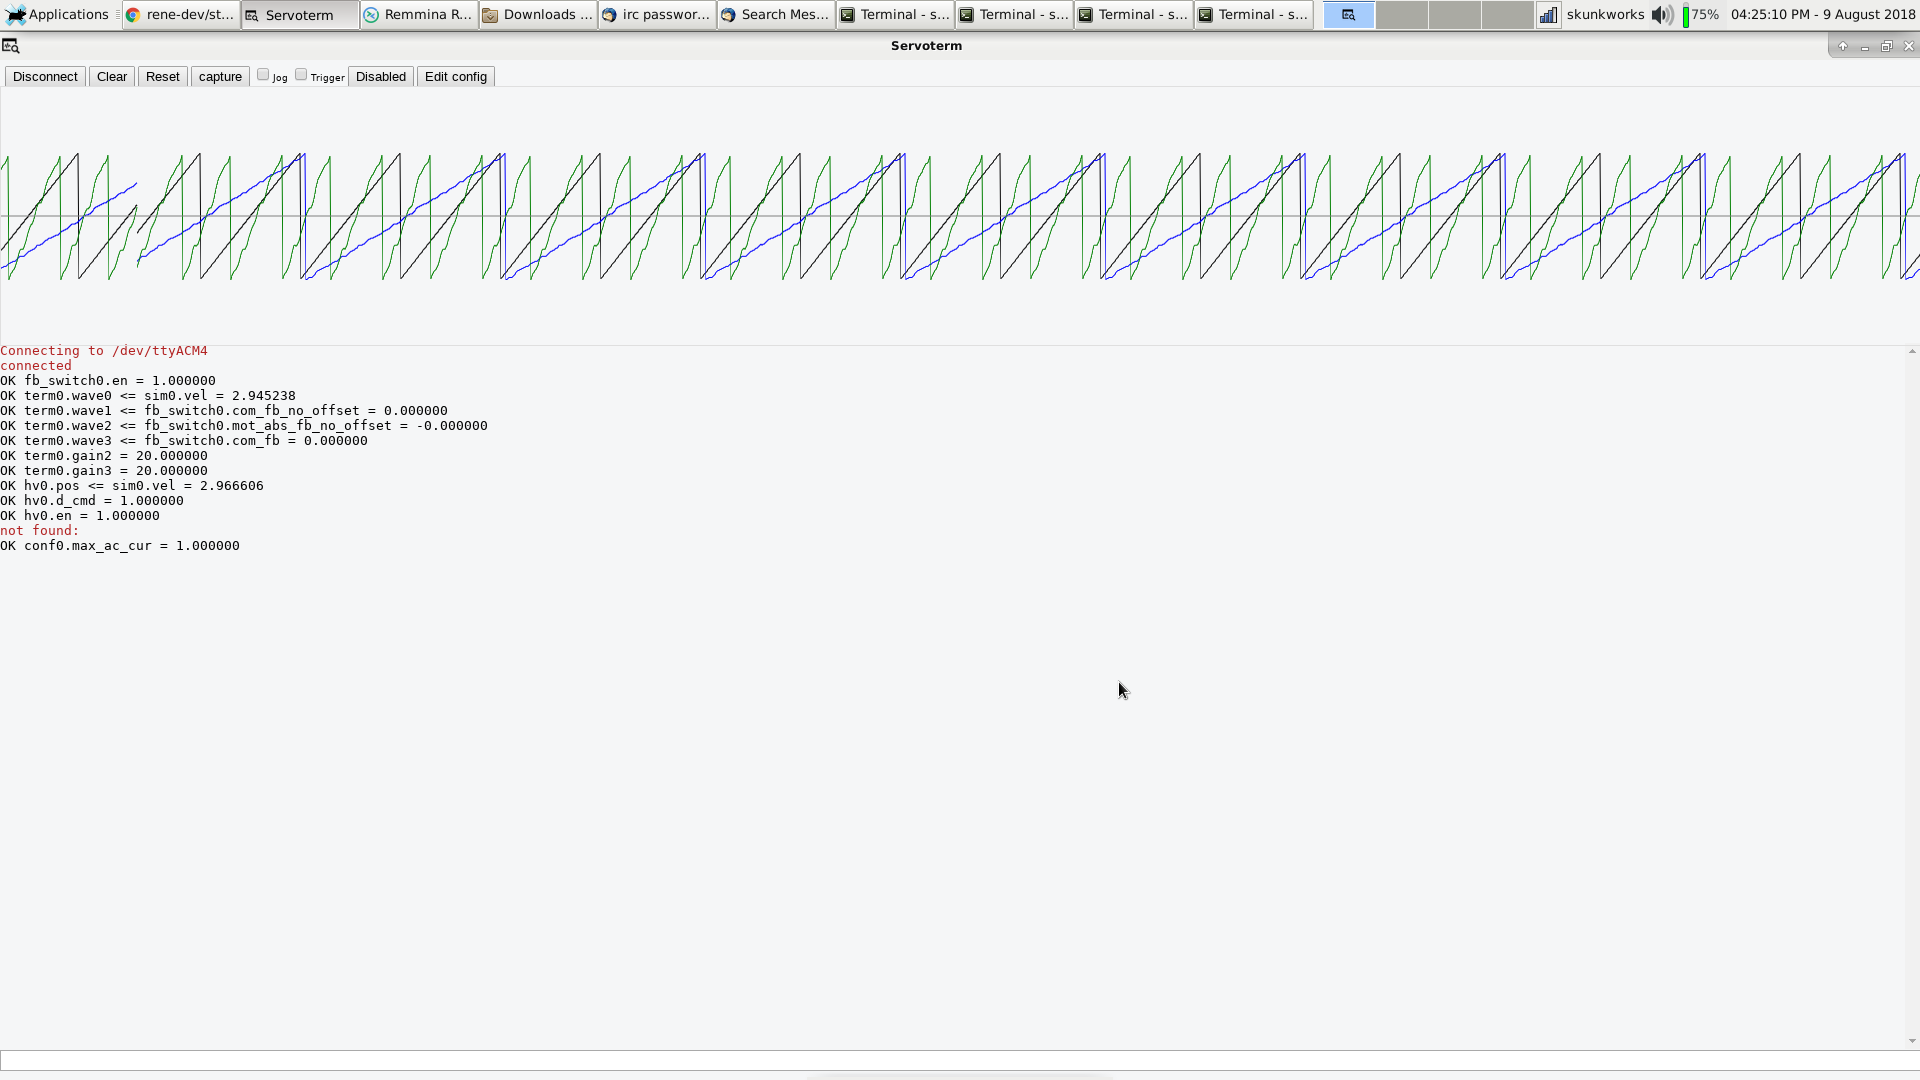Image resolution: width=1920 pixels, height=1080 pixels.
Task: Click the active first workspace in the pager
Action: (1348, 15)
